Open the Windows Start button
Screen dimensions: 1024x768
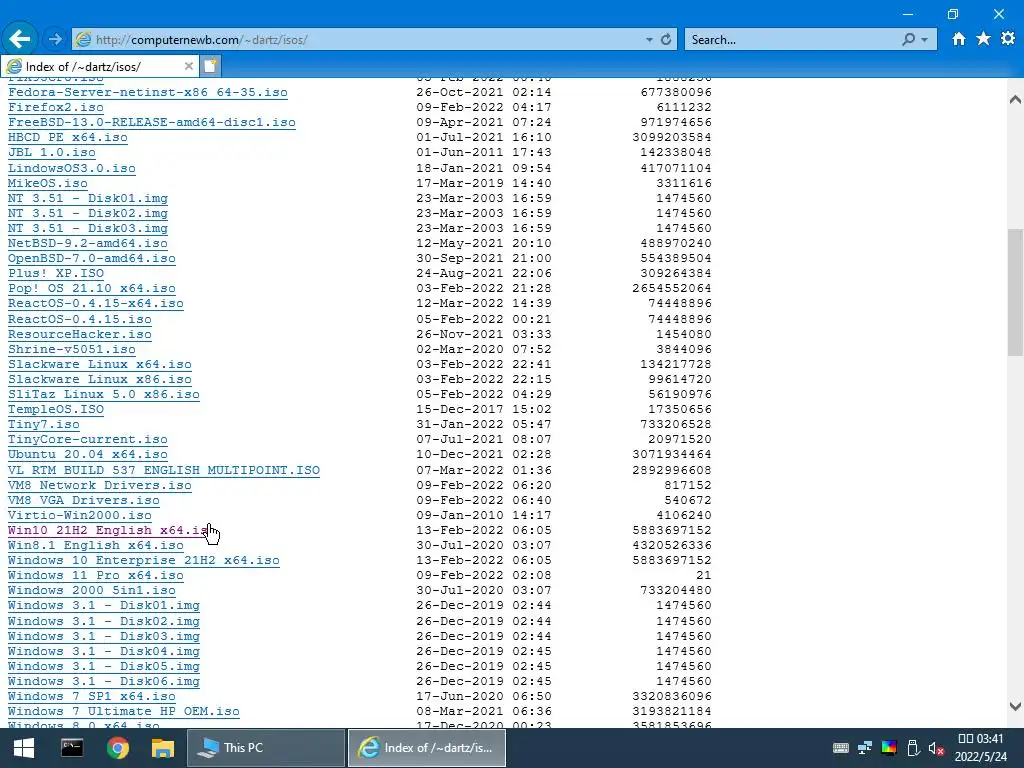click(x=24, y=748)
